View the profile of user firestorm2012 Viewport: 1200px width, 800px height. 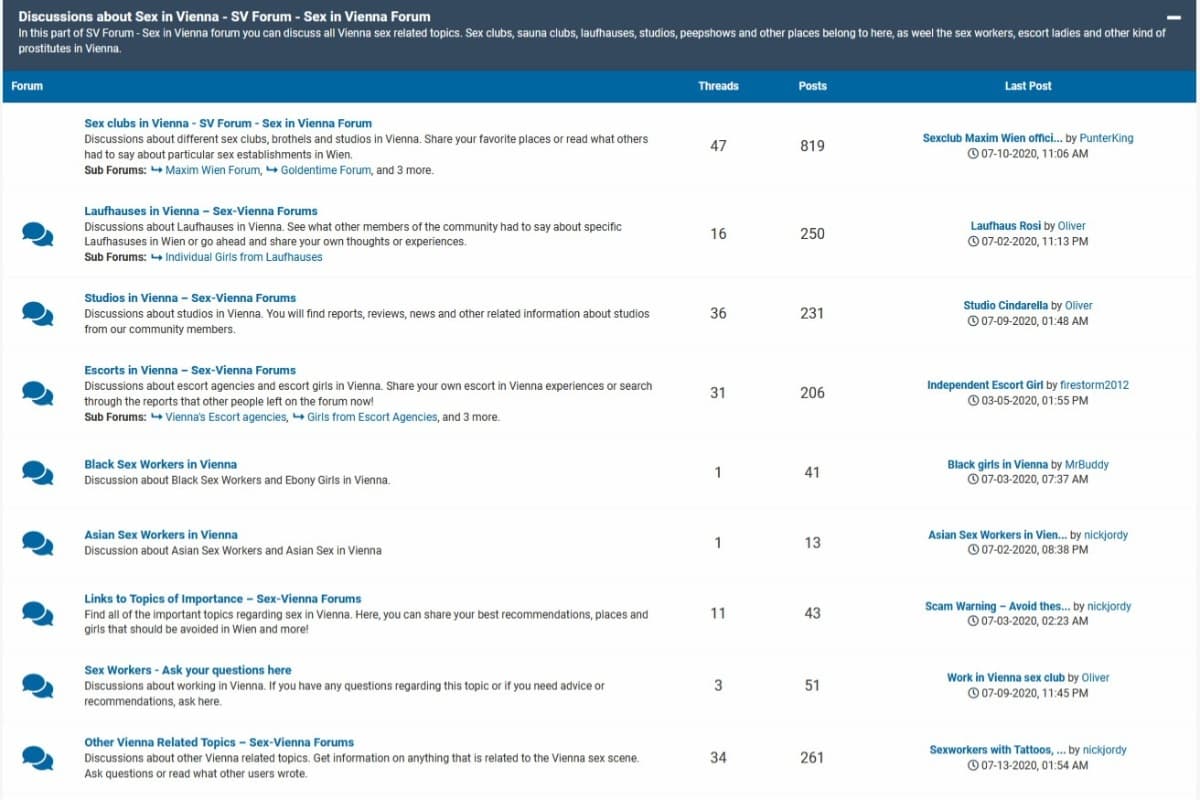point(1093,385)
